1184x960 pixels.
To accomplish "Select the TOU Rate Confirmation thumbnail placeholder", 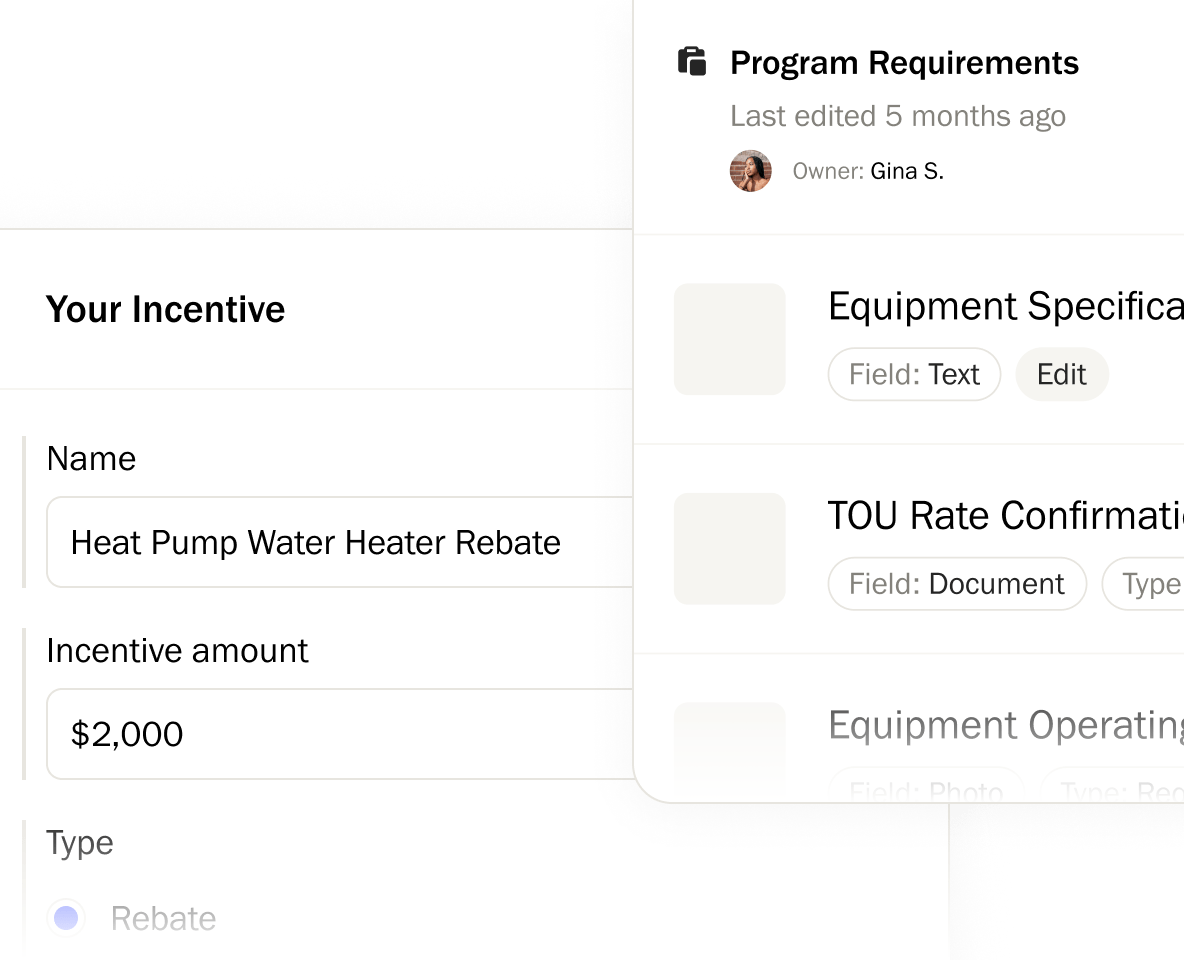I will [x=729, y=549].
